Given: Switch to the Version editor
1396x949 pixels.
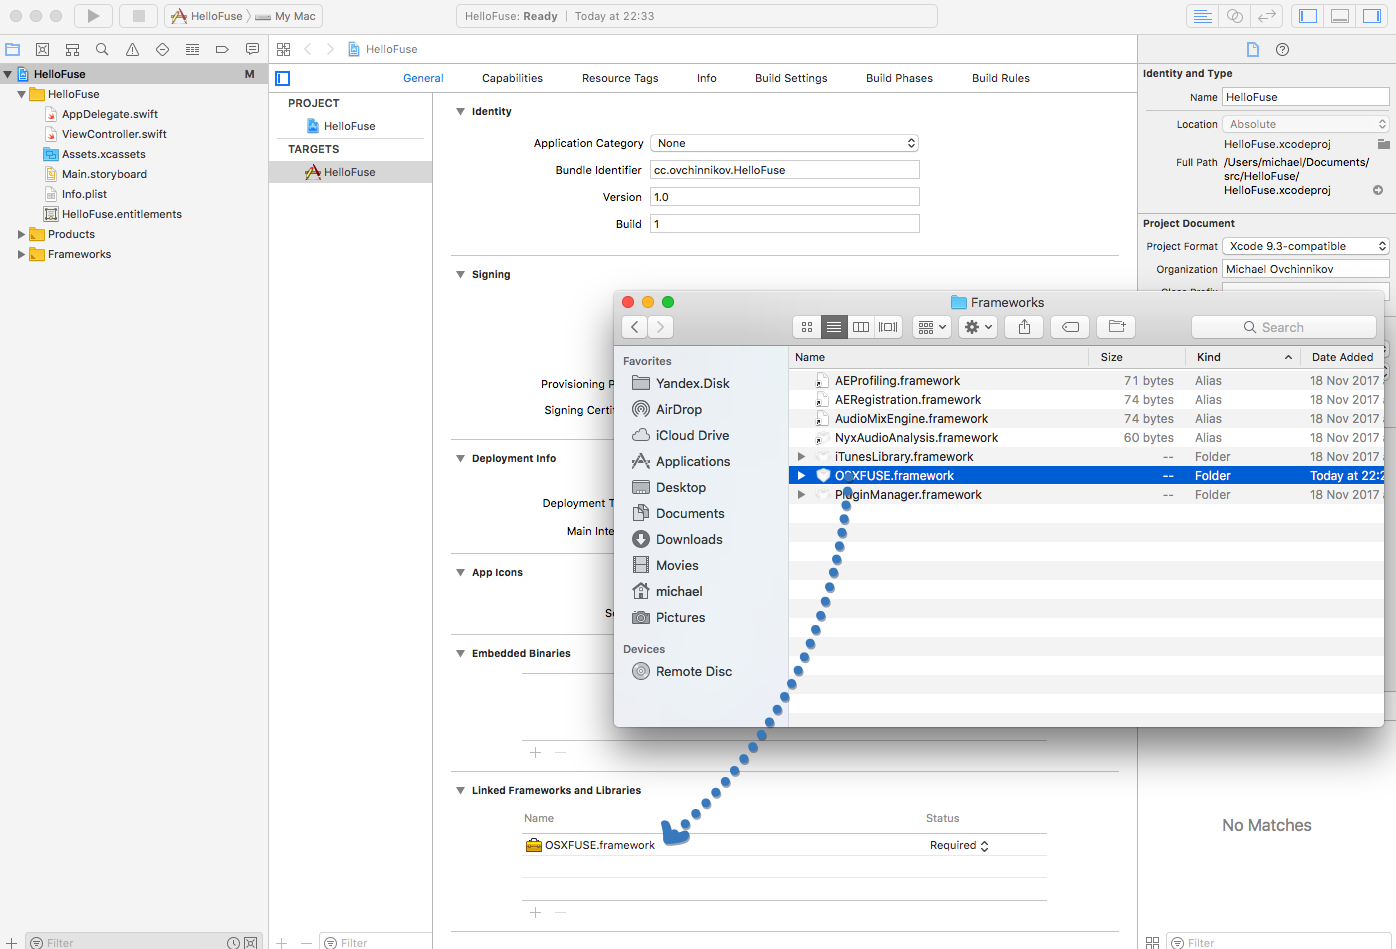Looking at the screenshot, I should point(1267,16).
